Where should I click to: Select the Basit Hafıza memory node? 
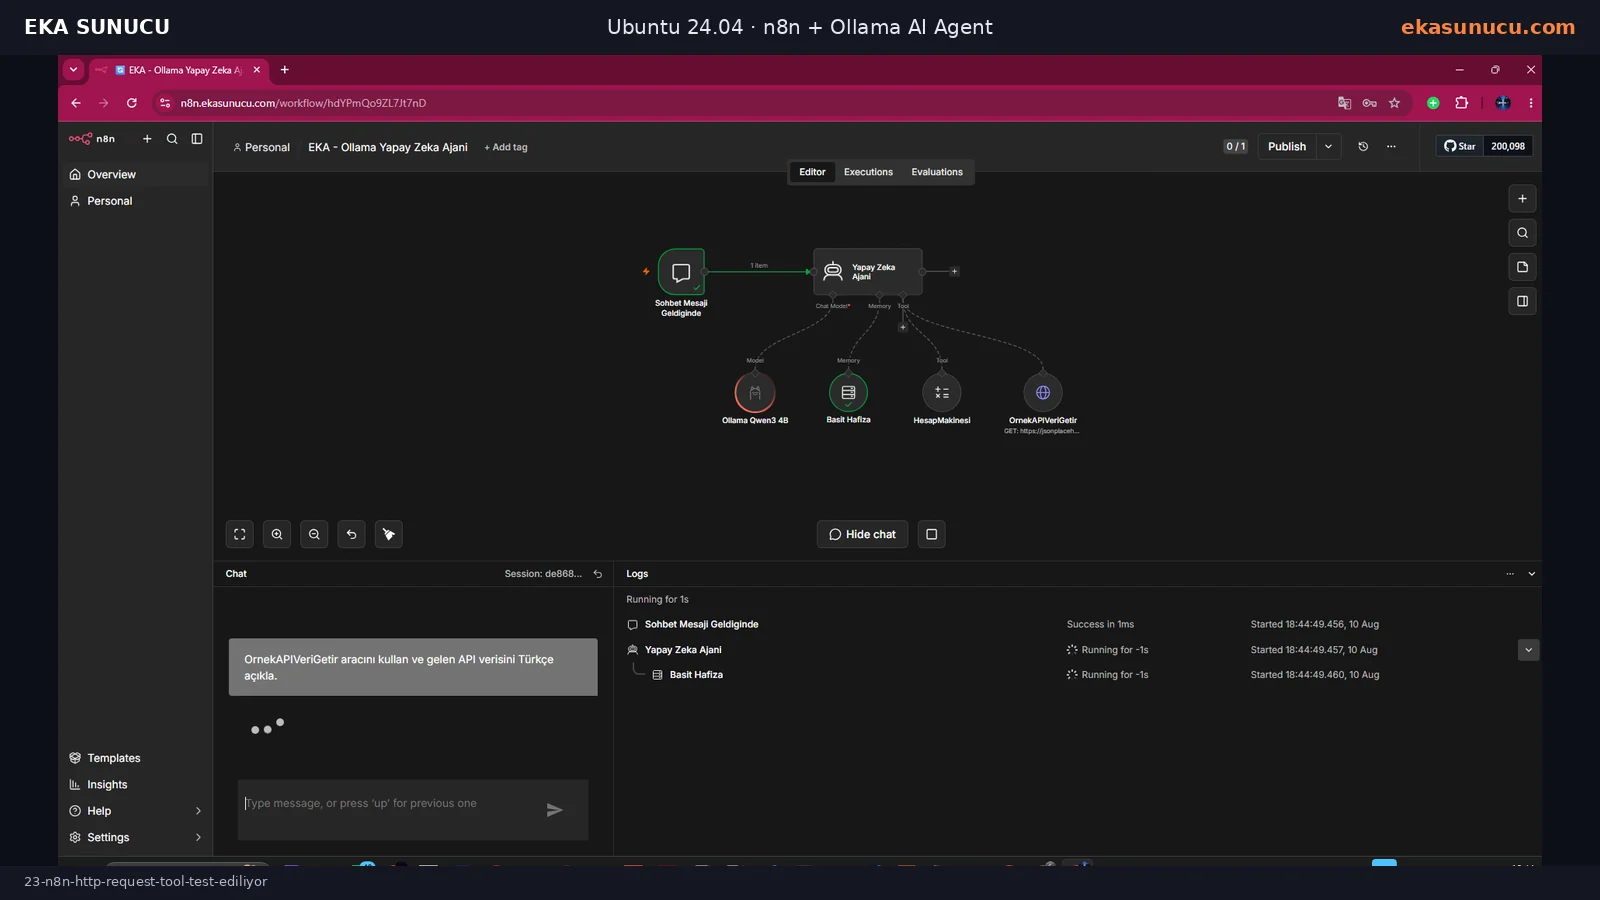point(848,393)
